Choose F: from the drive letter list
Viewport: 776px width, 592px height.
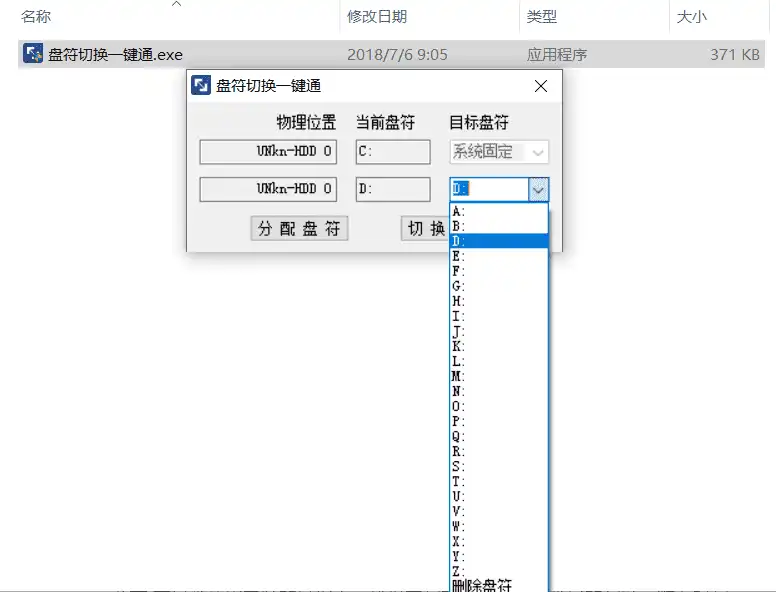tap(499, 271)
